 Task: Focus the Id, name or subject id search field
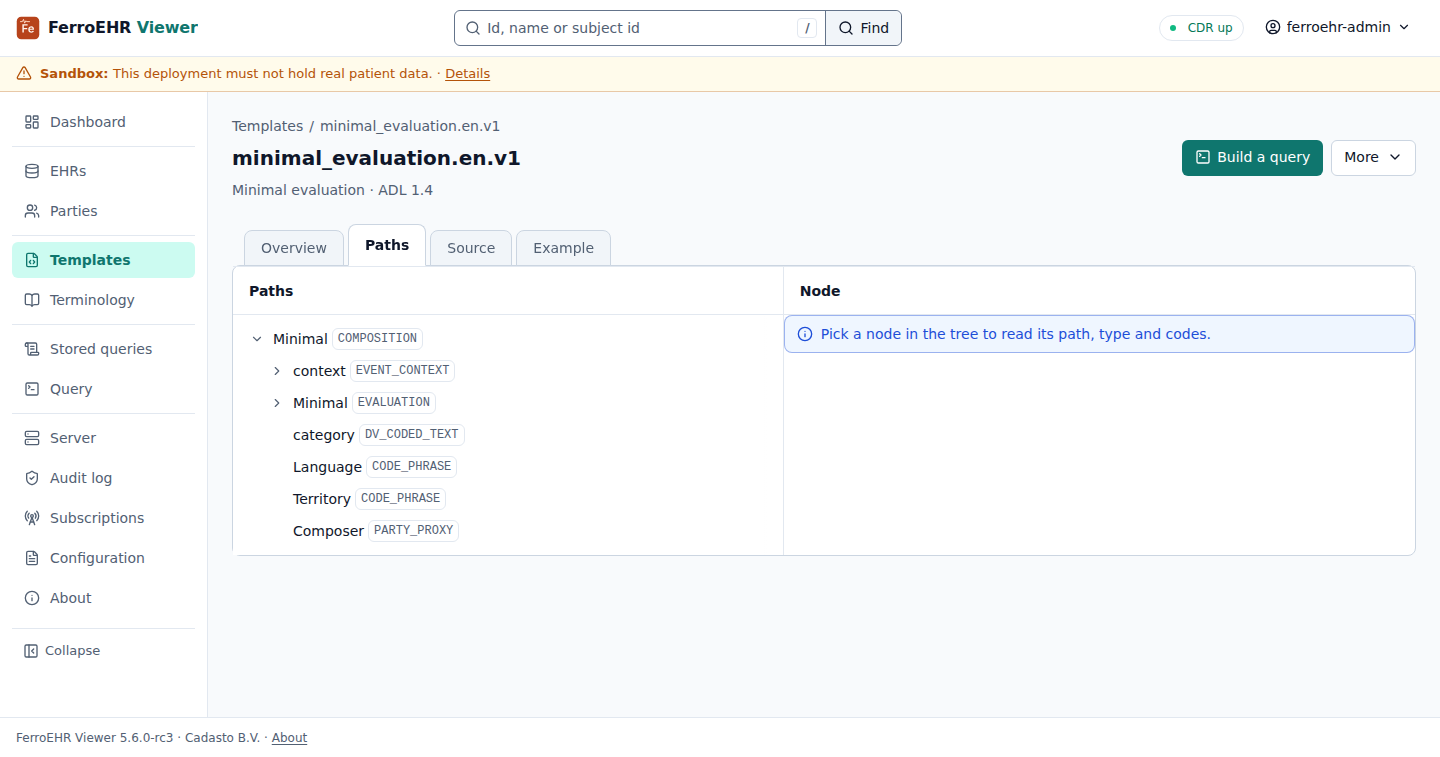click(x=640, y=28)
